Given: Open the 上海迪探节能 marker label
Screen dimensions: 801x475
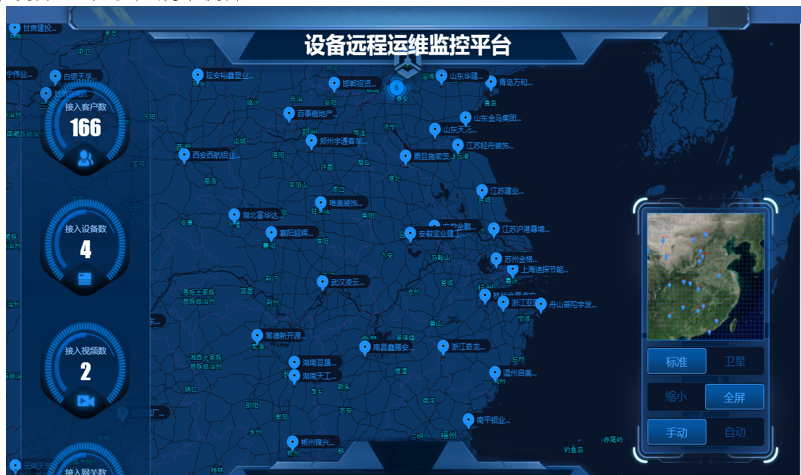Looking at the screenshot, I should (543, 270).
